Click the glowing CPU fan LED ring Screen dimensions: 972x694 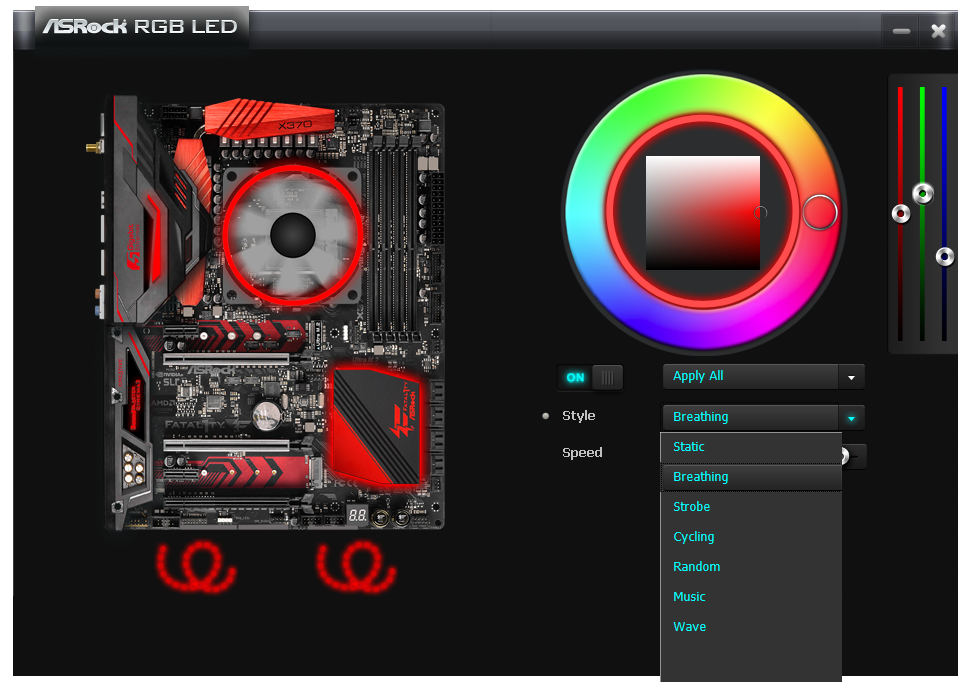[x=293, y=235]
